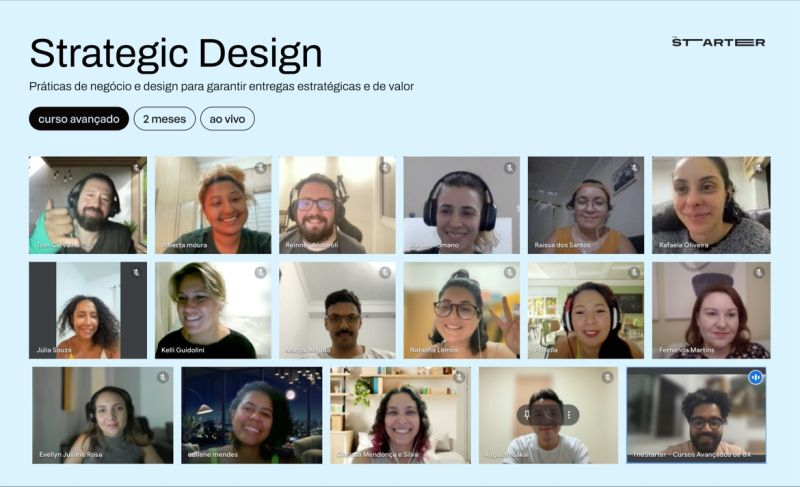
Task: Click the muted mic icon on Raissa dos Santos's tile
Action: (x=634, y=167)
